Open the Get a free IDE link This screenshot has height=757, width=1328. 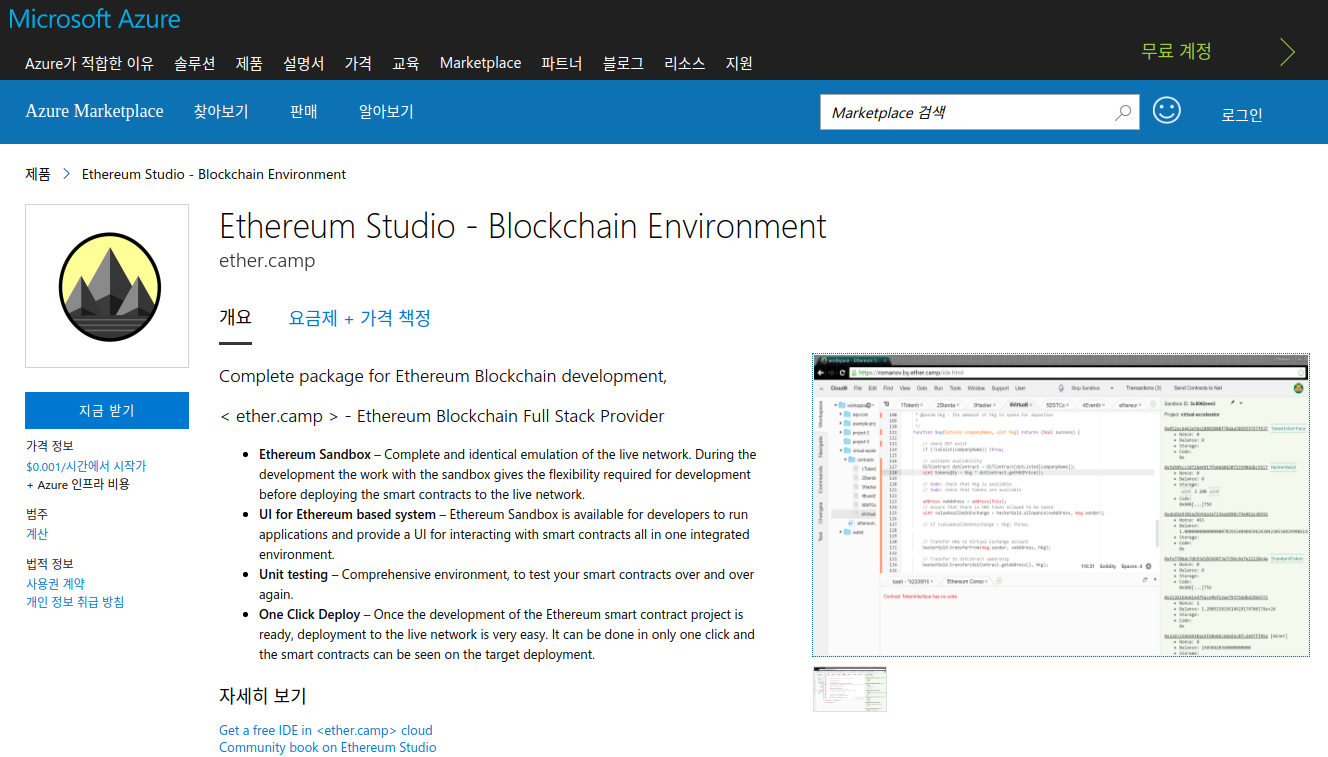click(325, 730)
